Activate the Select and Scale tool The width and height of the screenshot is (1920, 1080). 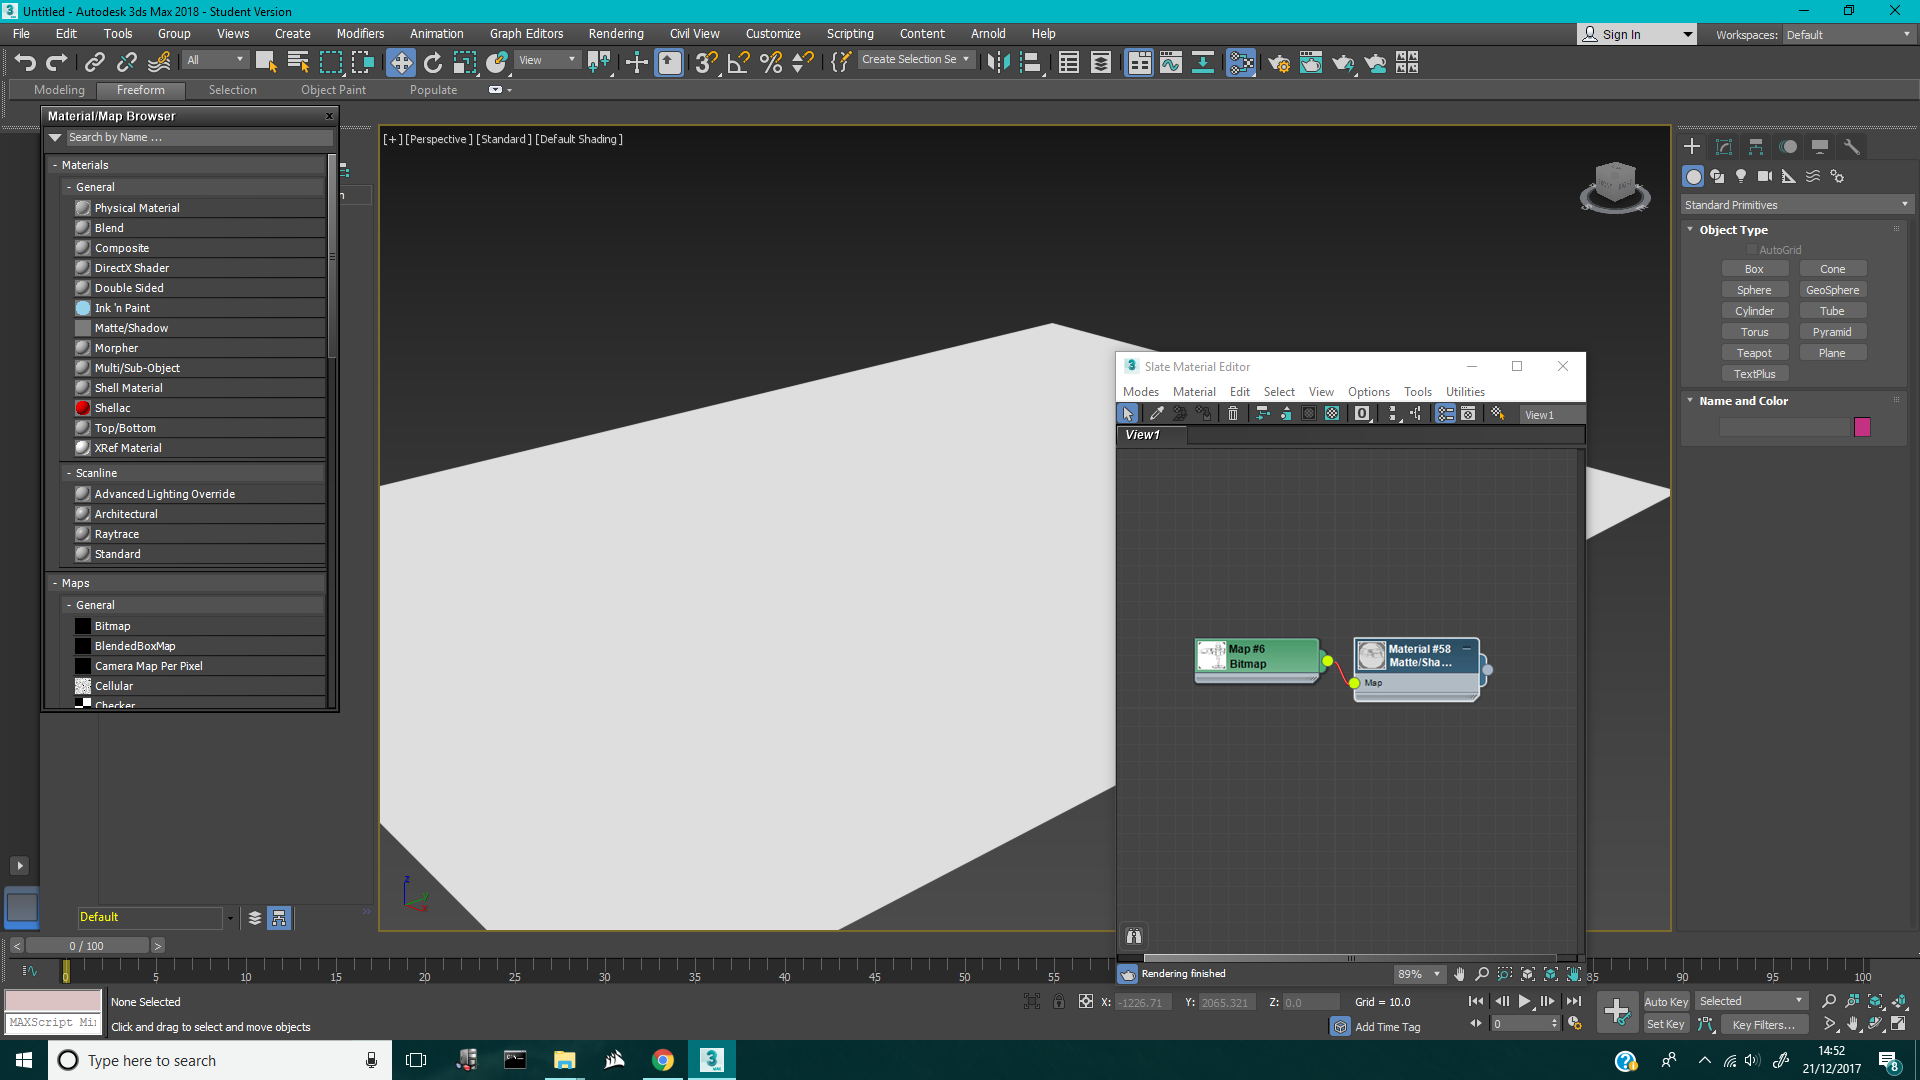(465, 62)
